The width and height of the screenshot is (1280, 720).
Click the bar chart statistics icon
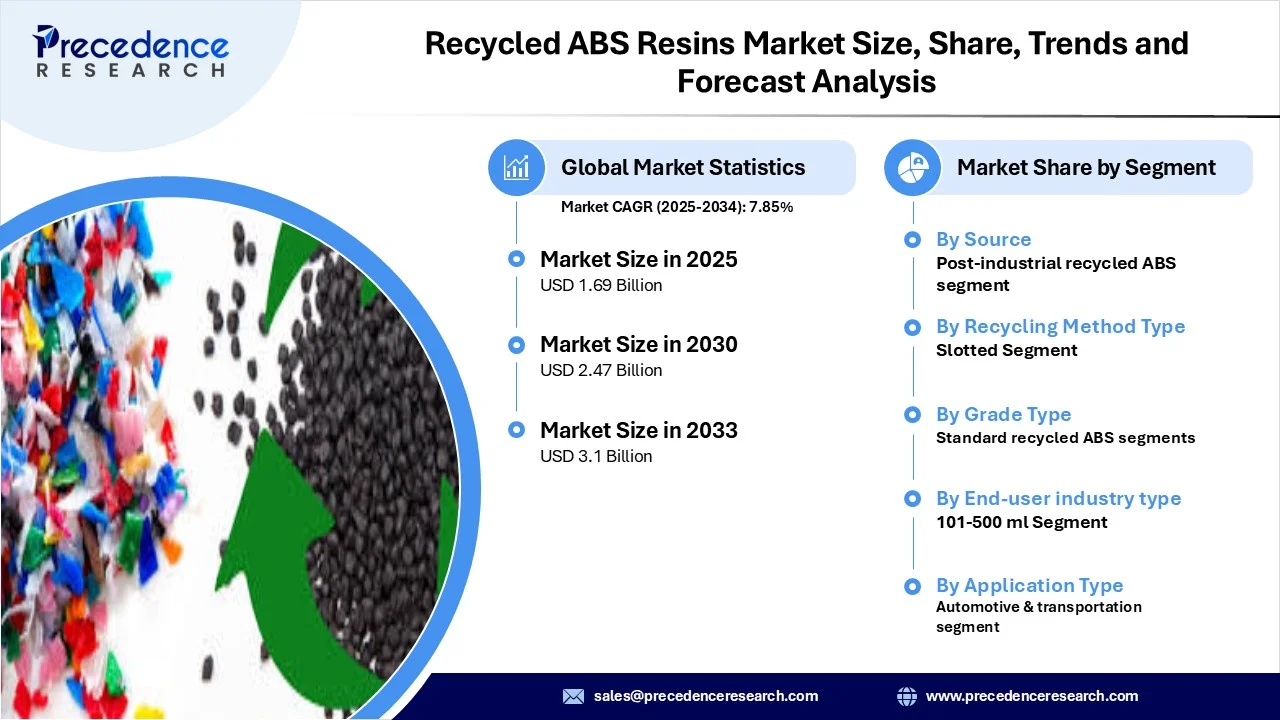pyautogui.click(x=517, y=167)
